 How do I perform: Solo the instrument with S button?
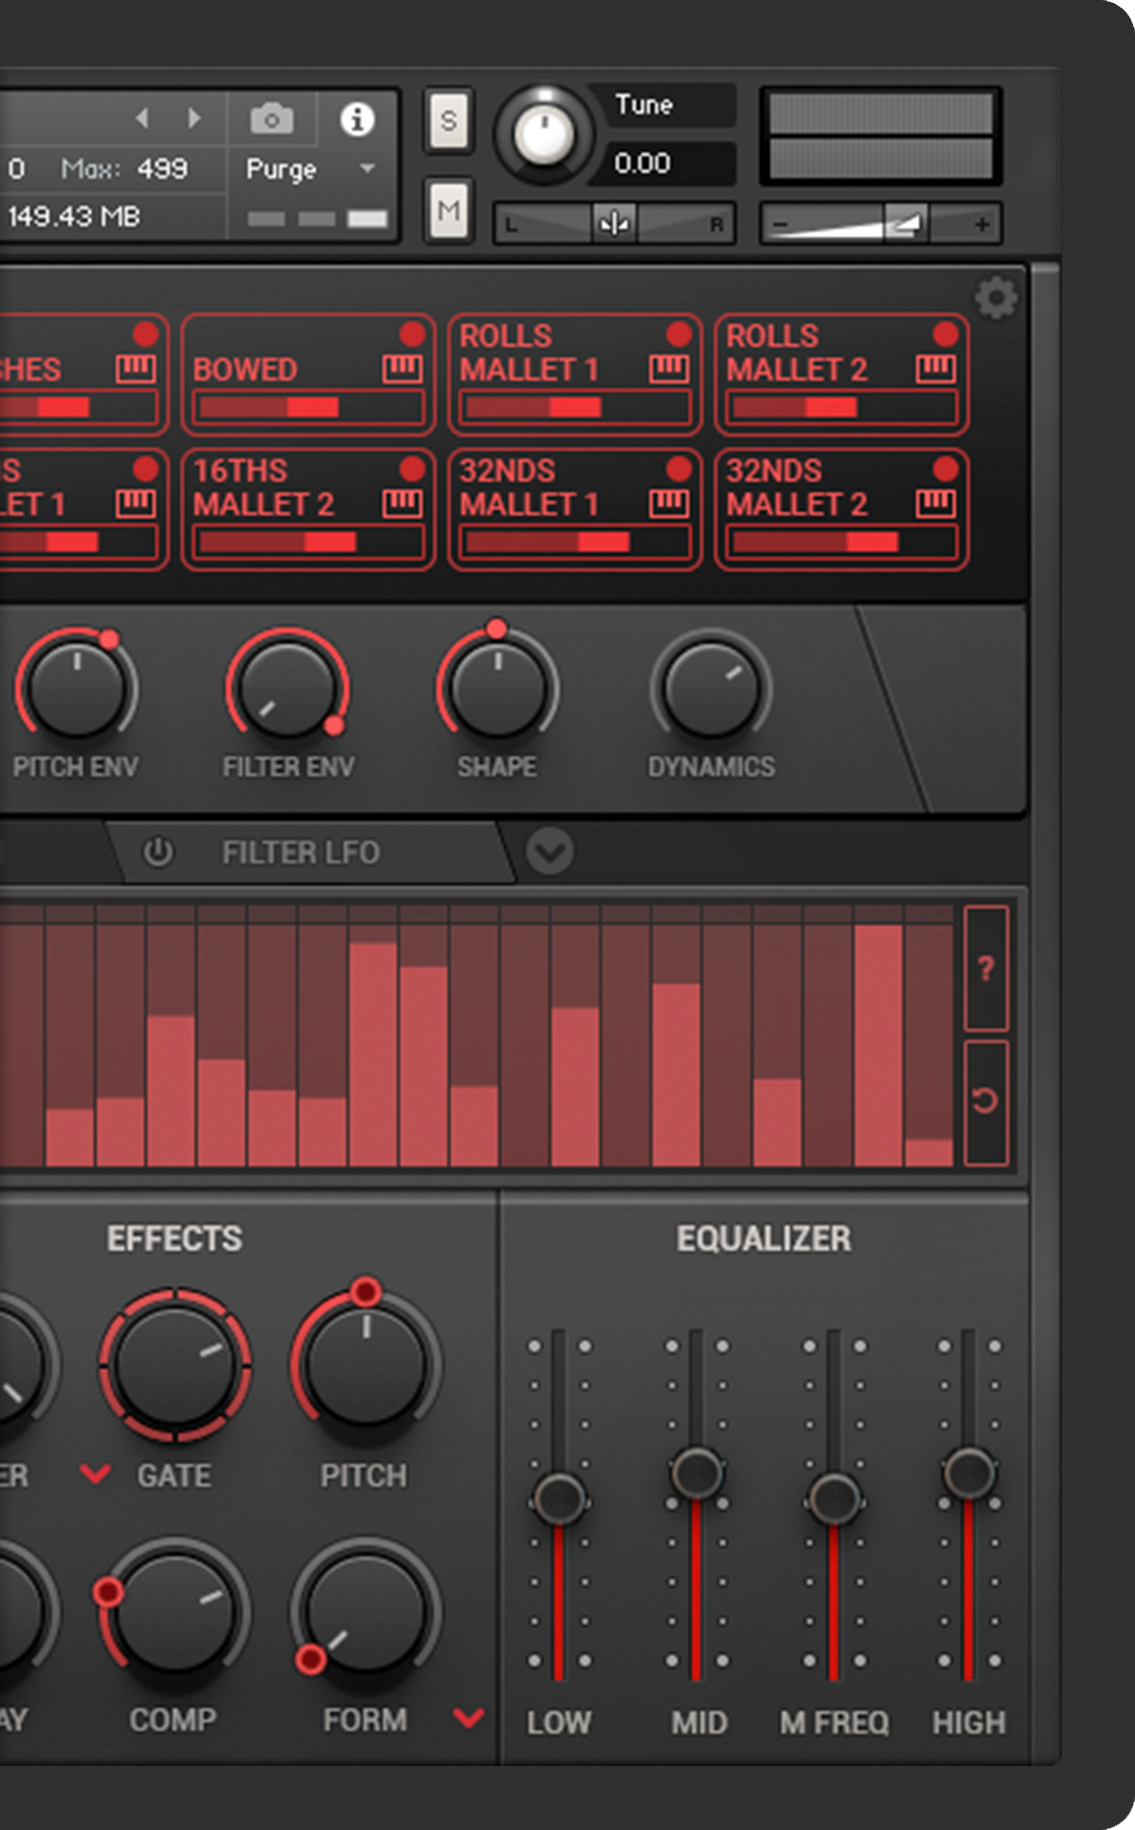point(448,121)
